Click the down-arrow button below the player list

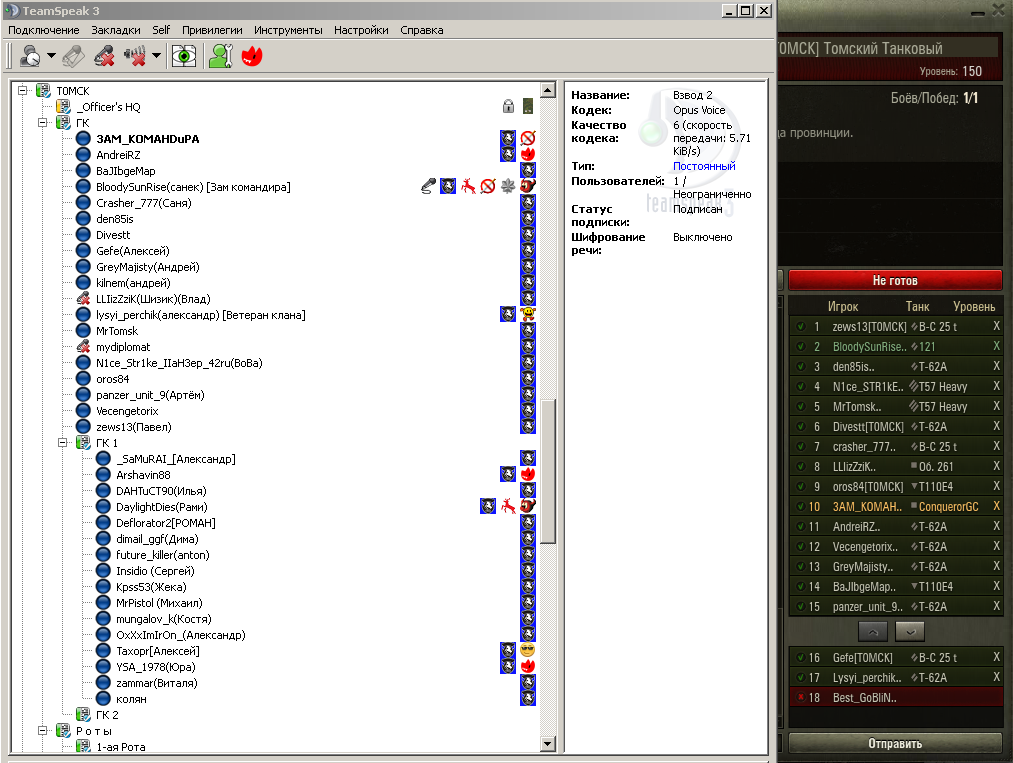[x=910, y=632]
